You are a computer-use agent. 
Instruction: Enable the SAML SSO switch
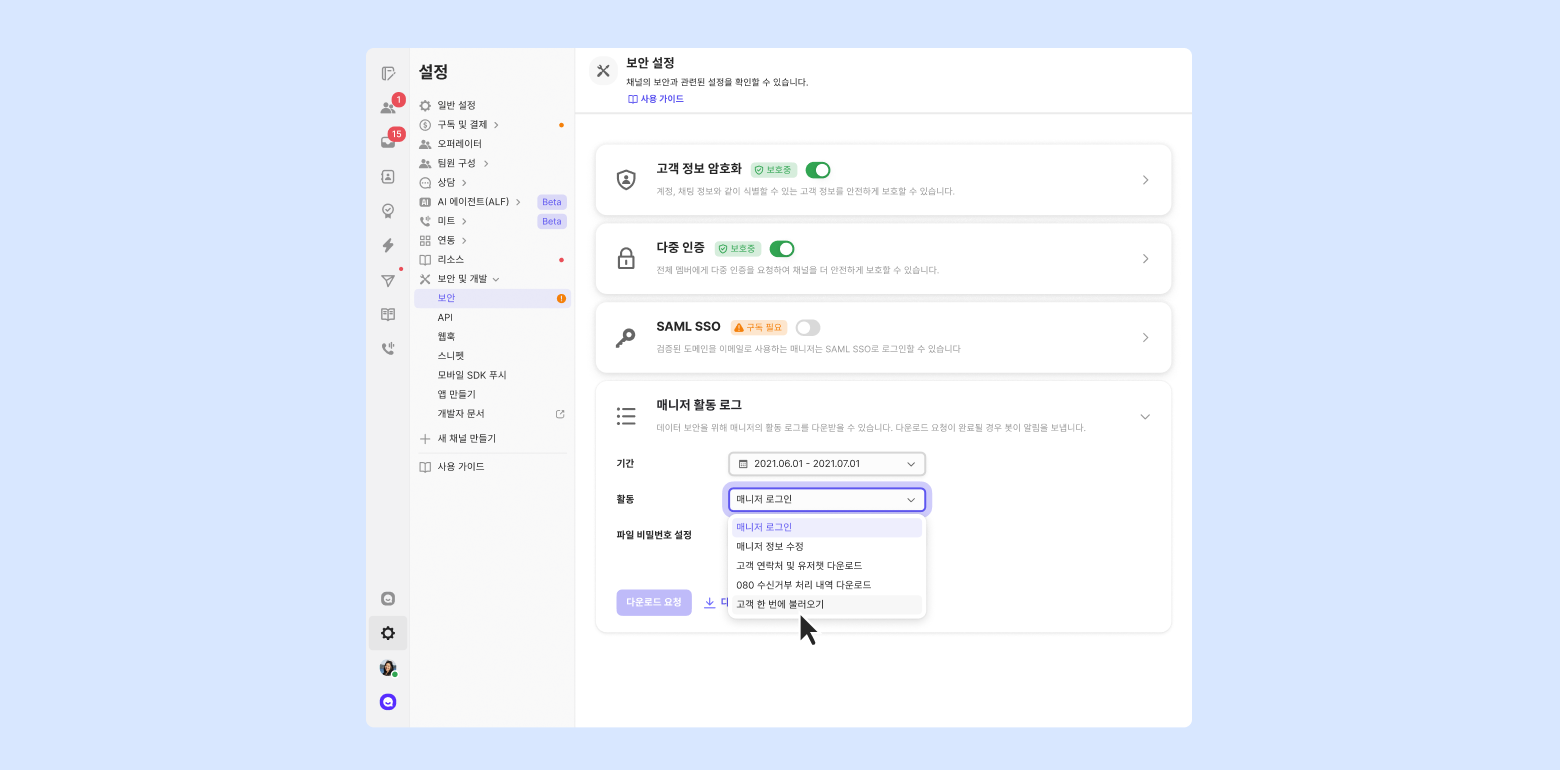pyautogui.click(x=807, y=328)
